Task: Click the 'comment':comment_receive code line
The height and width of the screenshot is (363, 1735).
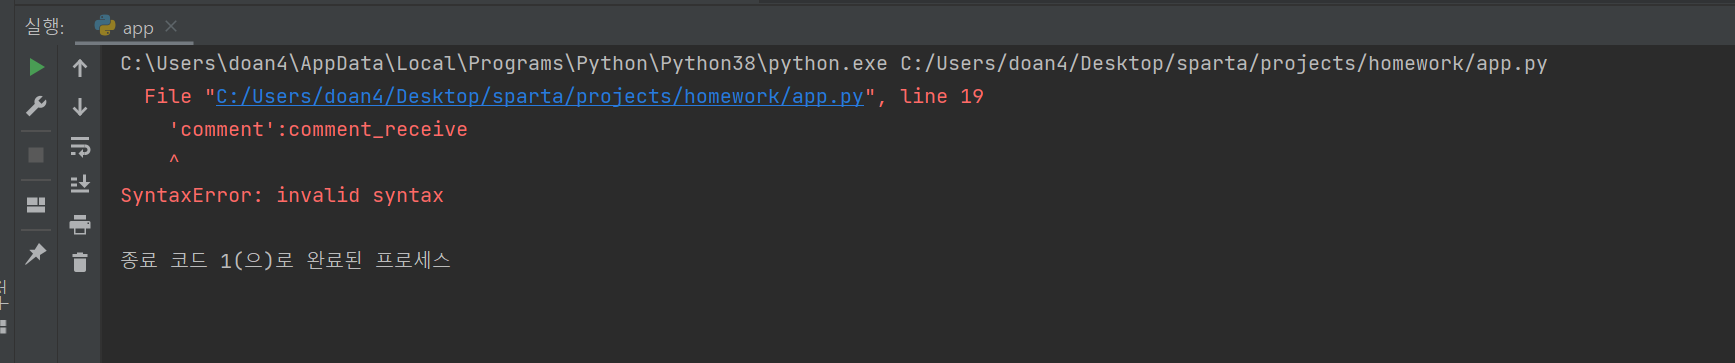Action: tap(318, 129)
